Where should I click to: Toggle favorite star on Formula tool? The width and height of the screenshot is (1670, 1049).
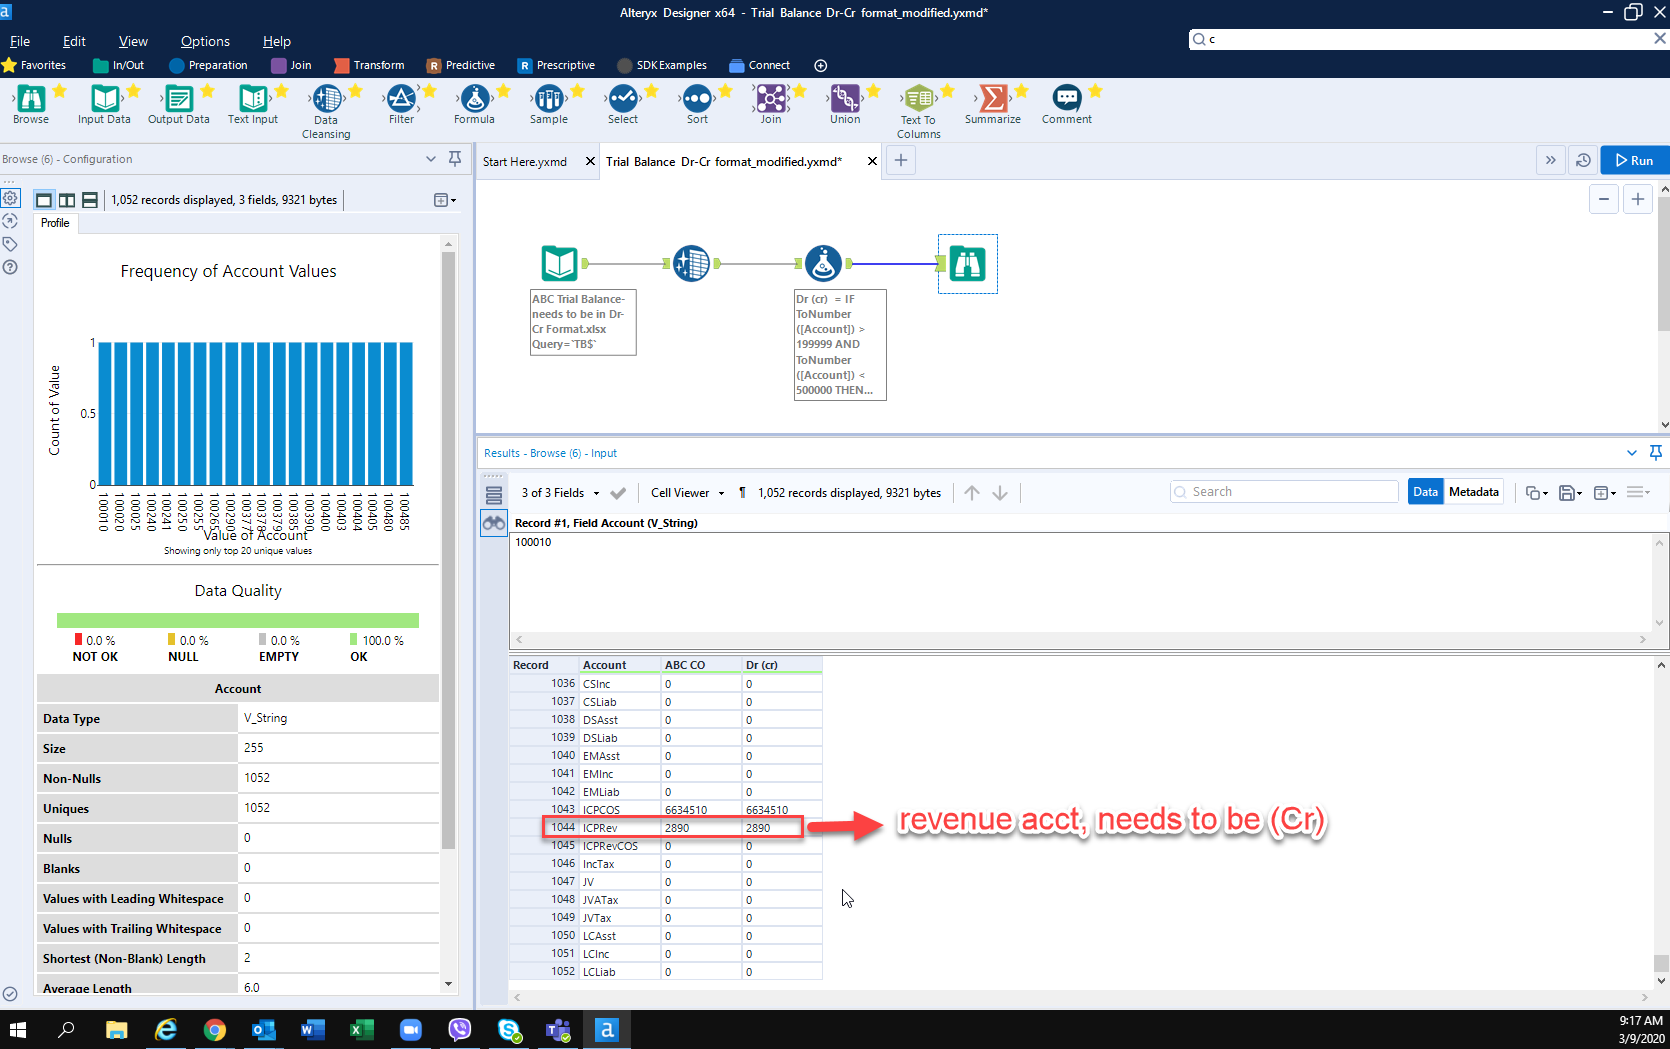[504, 91]
